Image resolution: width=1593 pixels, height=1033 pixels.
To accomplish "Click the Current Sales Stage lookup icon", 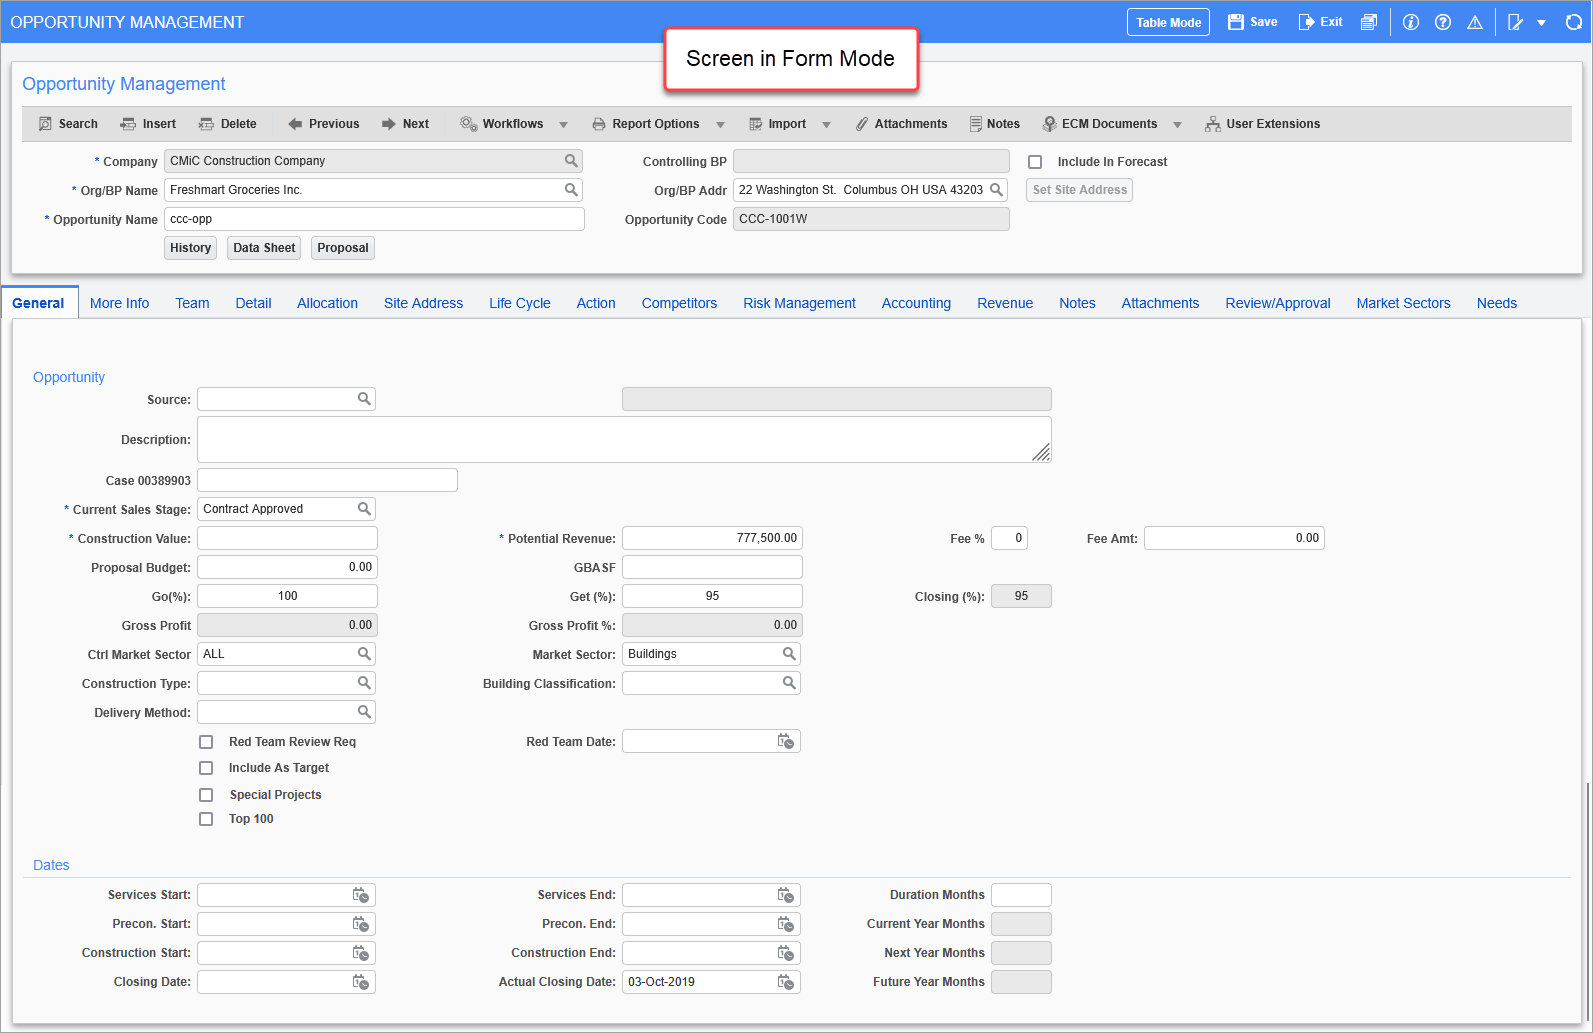I will (x=364, y=509).
